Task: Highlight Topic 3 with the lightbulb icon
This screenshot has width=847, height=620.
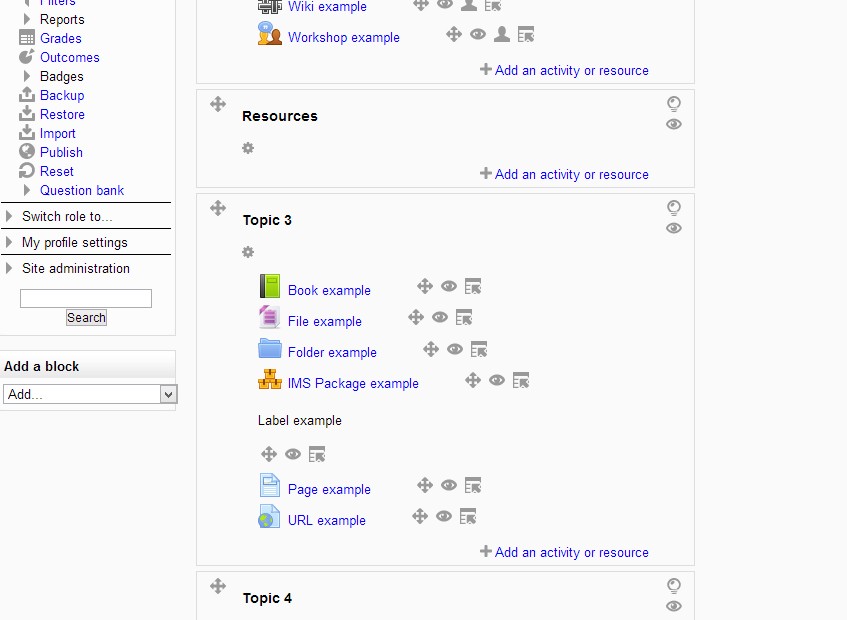Action: pyautogui.click(x=674, y=207)
